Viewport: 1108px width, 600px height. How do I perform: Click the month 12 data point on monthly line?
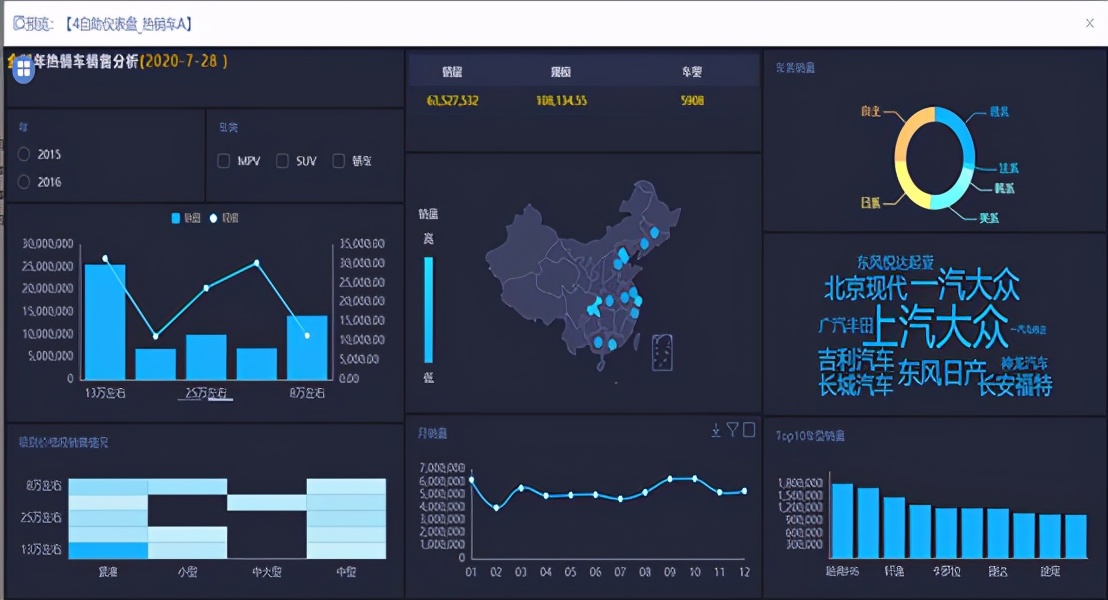pyautogui.click(x=744, y=490)
